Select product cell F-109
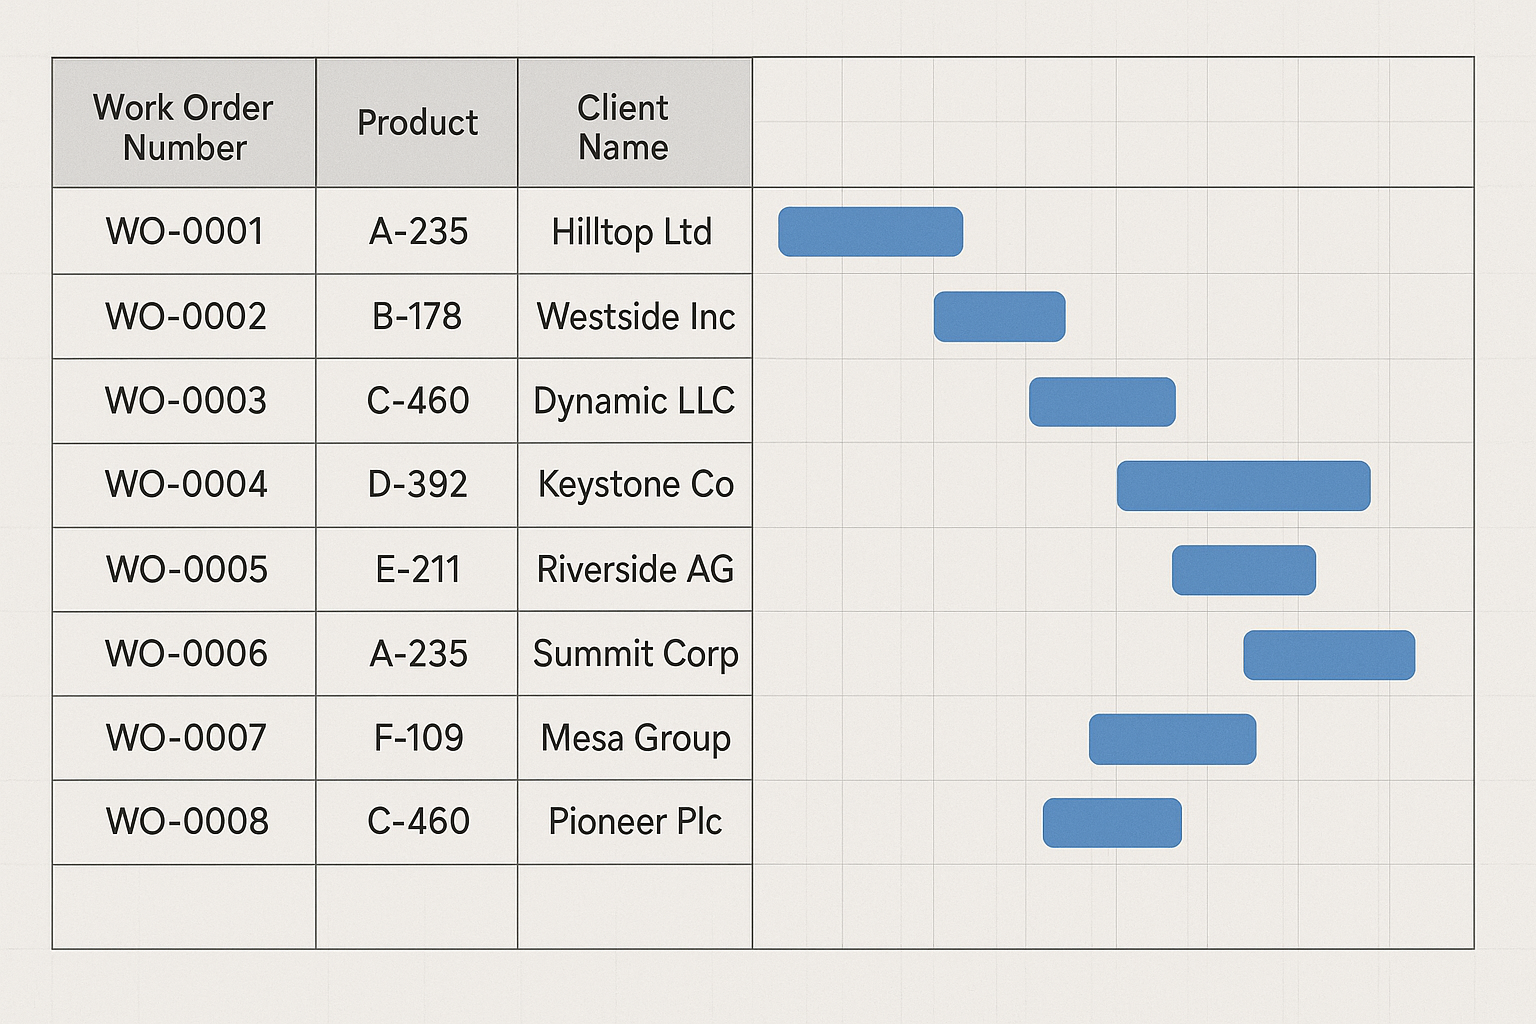Image resolution: width=1536 pixels, height=1024 pixels. [417, 738]
